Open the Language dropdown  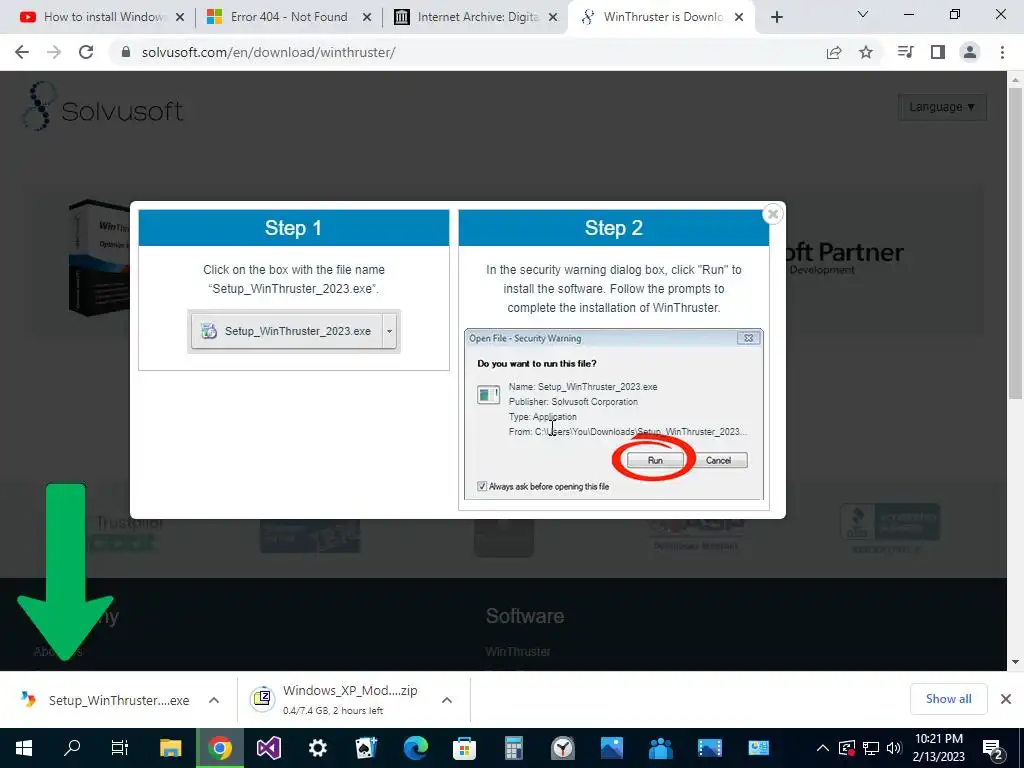(942, 107)
